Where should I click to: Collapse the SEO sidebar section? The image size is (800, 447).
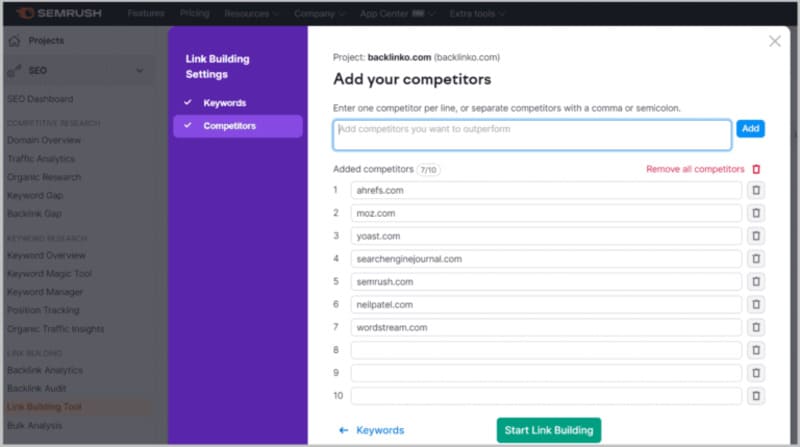(x=139, y=70)
